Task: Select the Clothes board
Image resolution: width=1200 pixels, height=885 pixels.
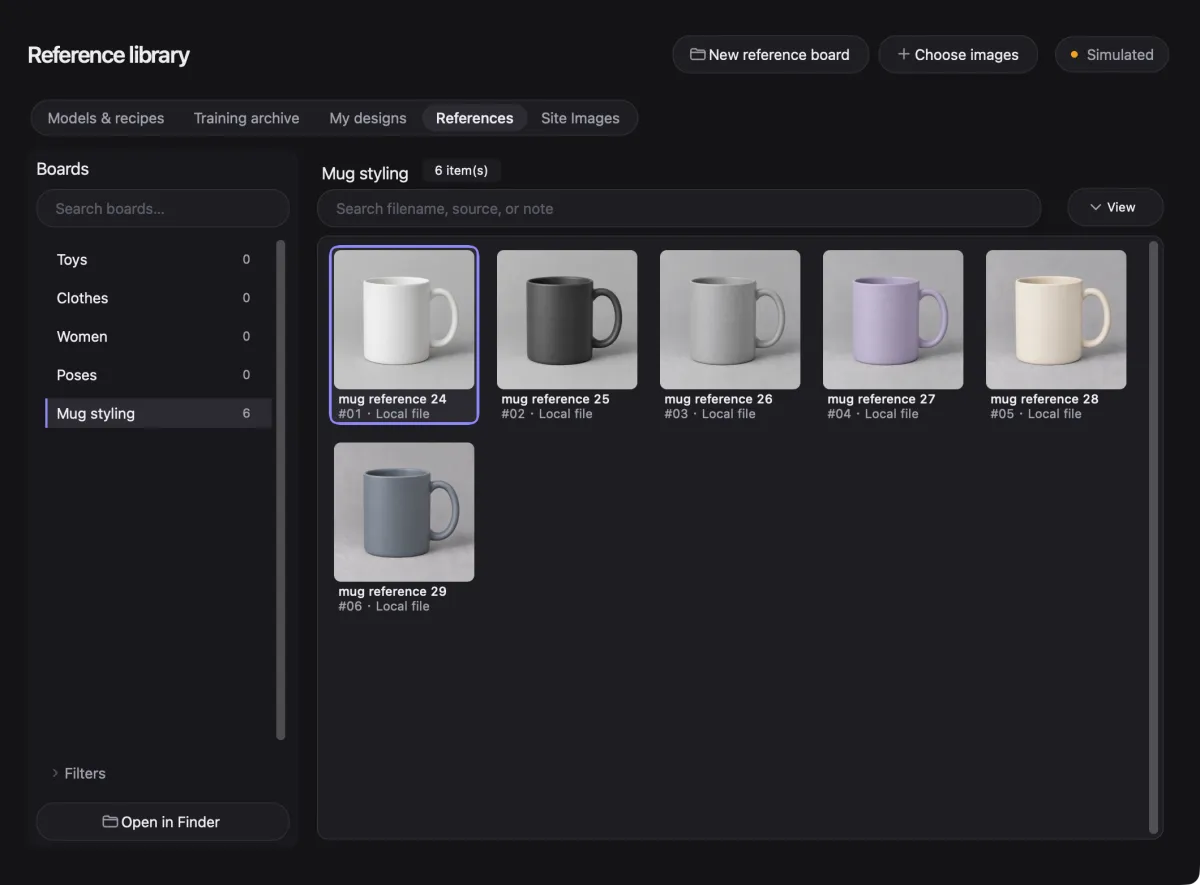Action: (158, 298)
